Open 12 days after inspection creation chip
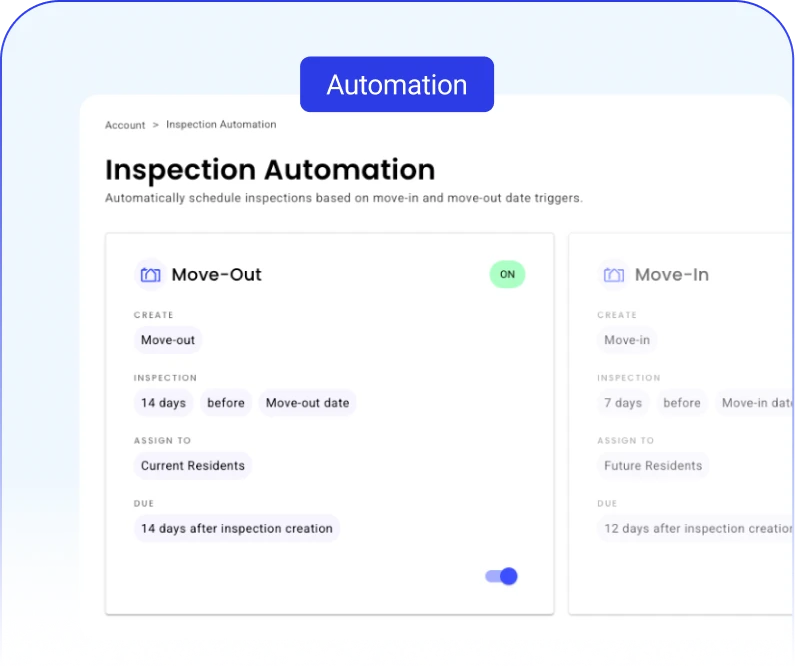Image resolution: width=795 pixels, height=666 pixels. coord(696,528)
